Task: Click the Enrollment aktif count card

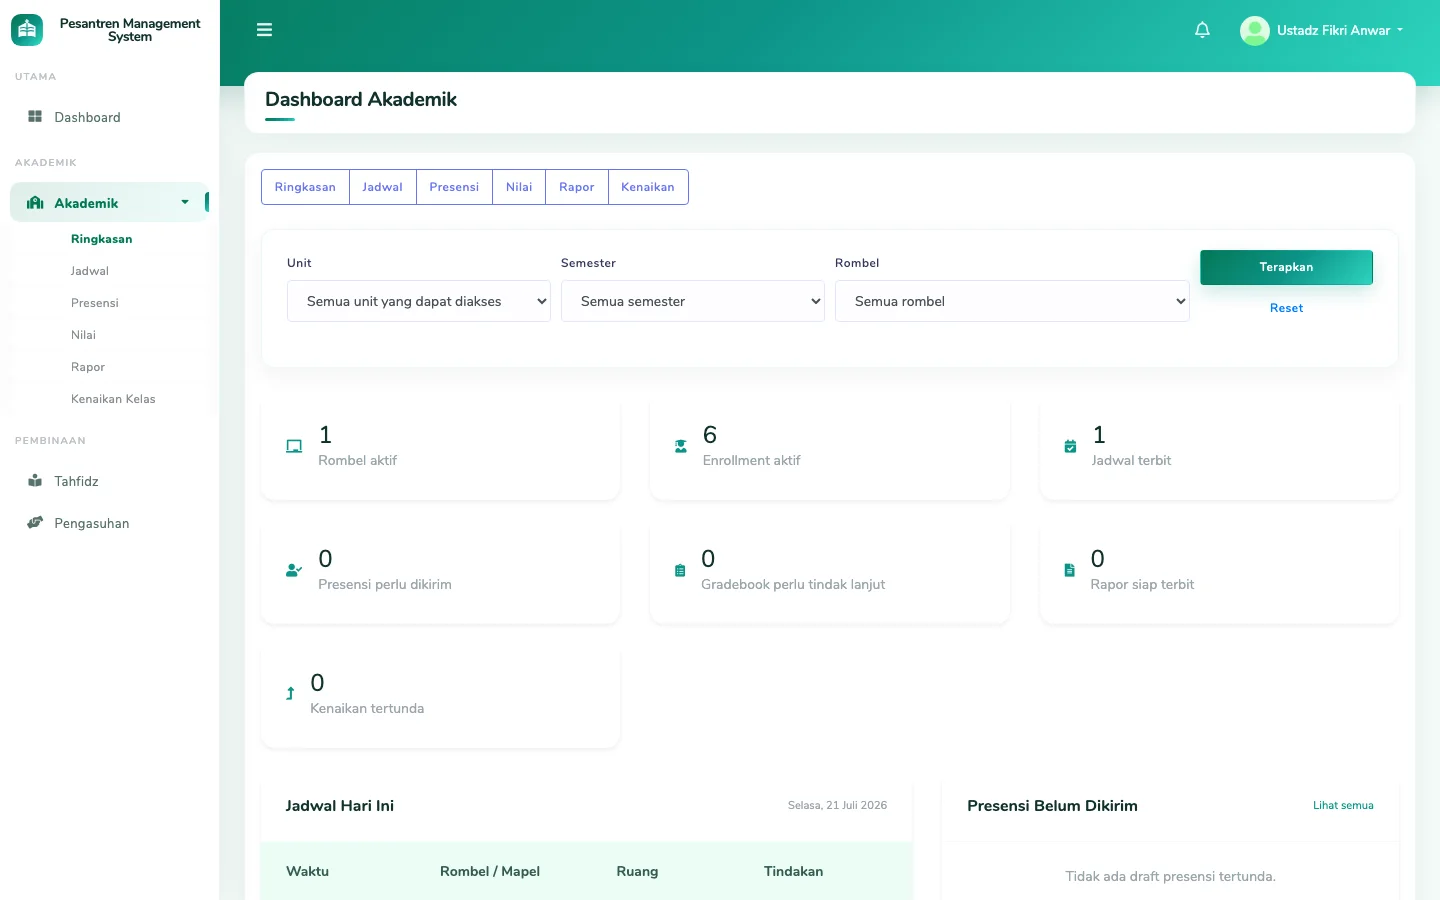Action: 830,449
